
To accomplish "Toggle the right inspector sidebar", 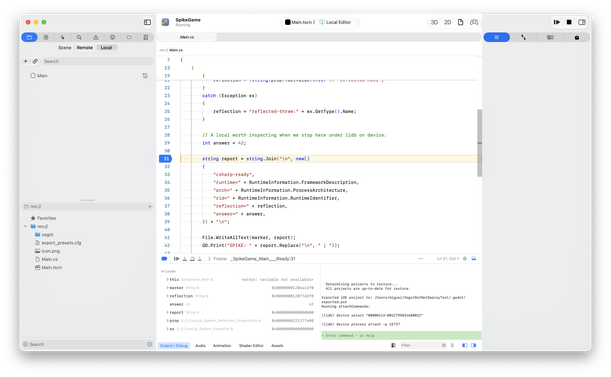I will click(x=582, y=22).
